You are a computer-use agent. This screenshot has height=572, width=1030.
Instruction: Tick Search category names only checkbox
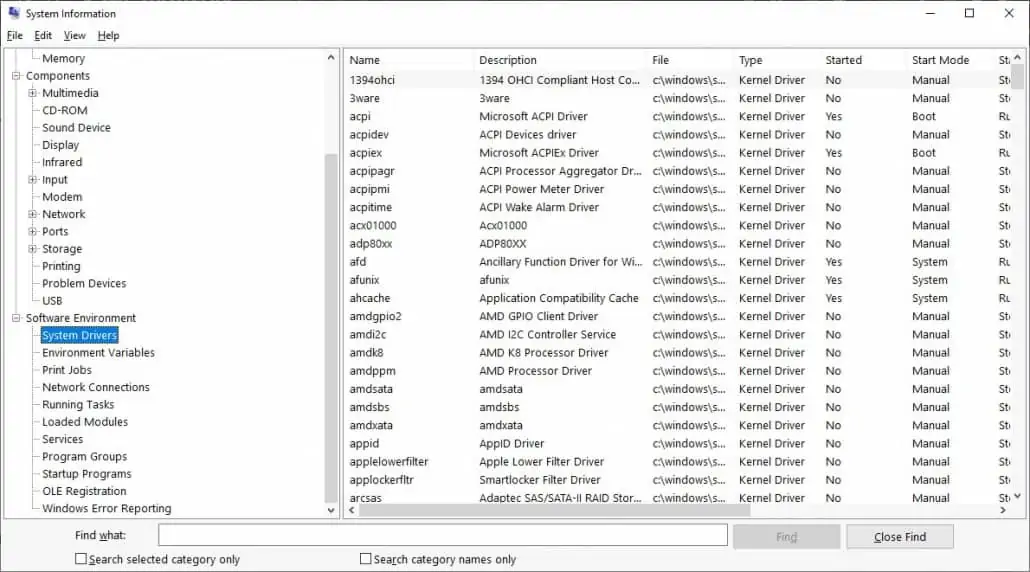click(366, 559)
